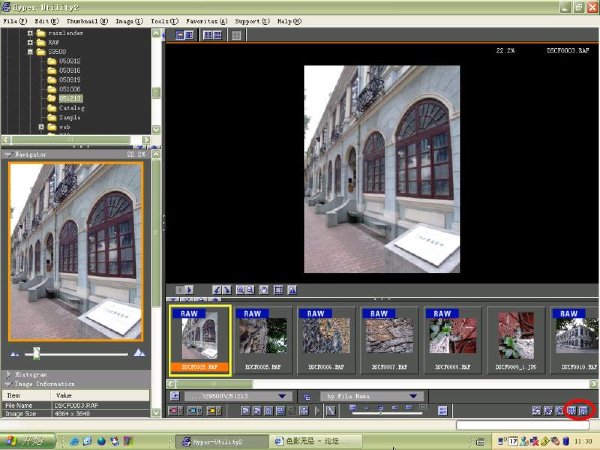Click the rightmost icon in the bottom toolbar

[583, 411]
